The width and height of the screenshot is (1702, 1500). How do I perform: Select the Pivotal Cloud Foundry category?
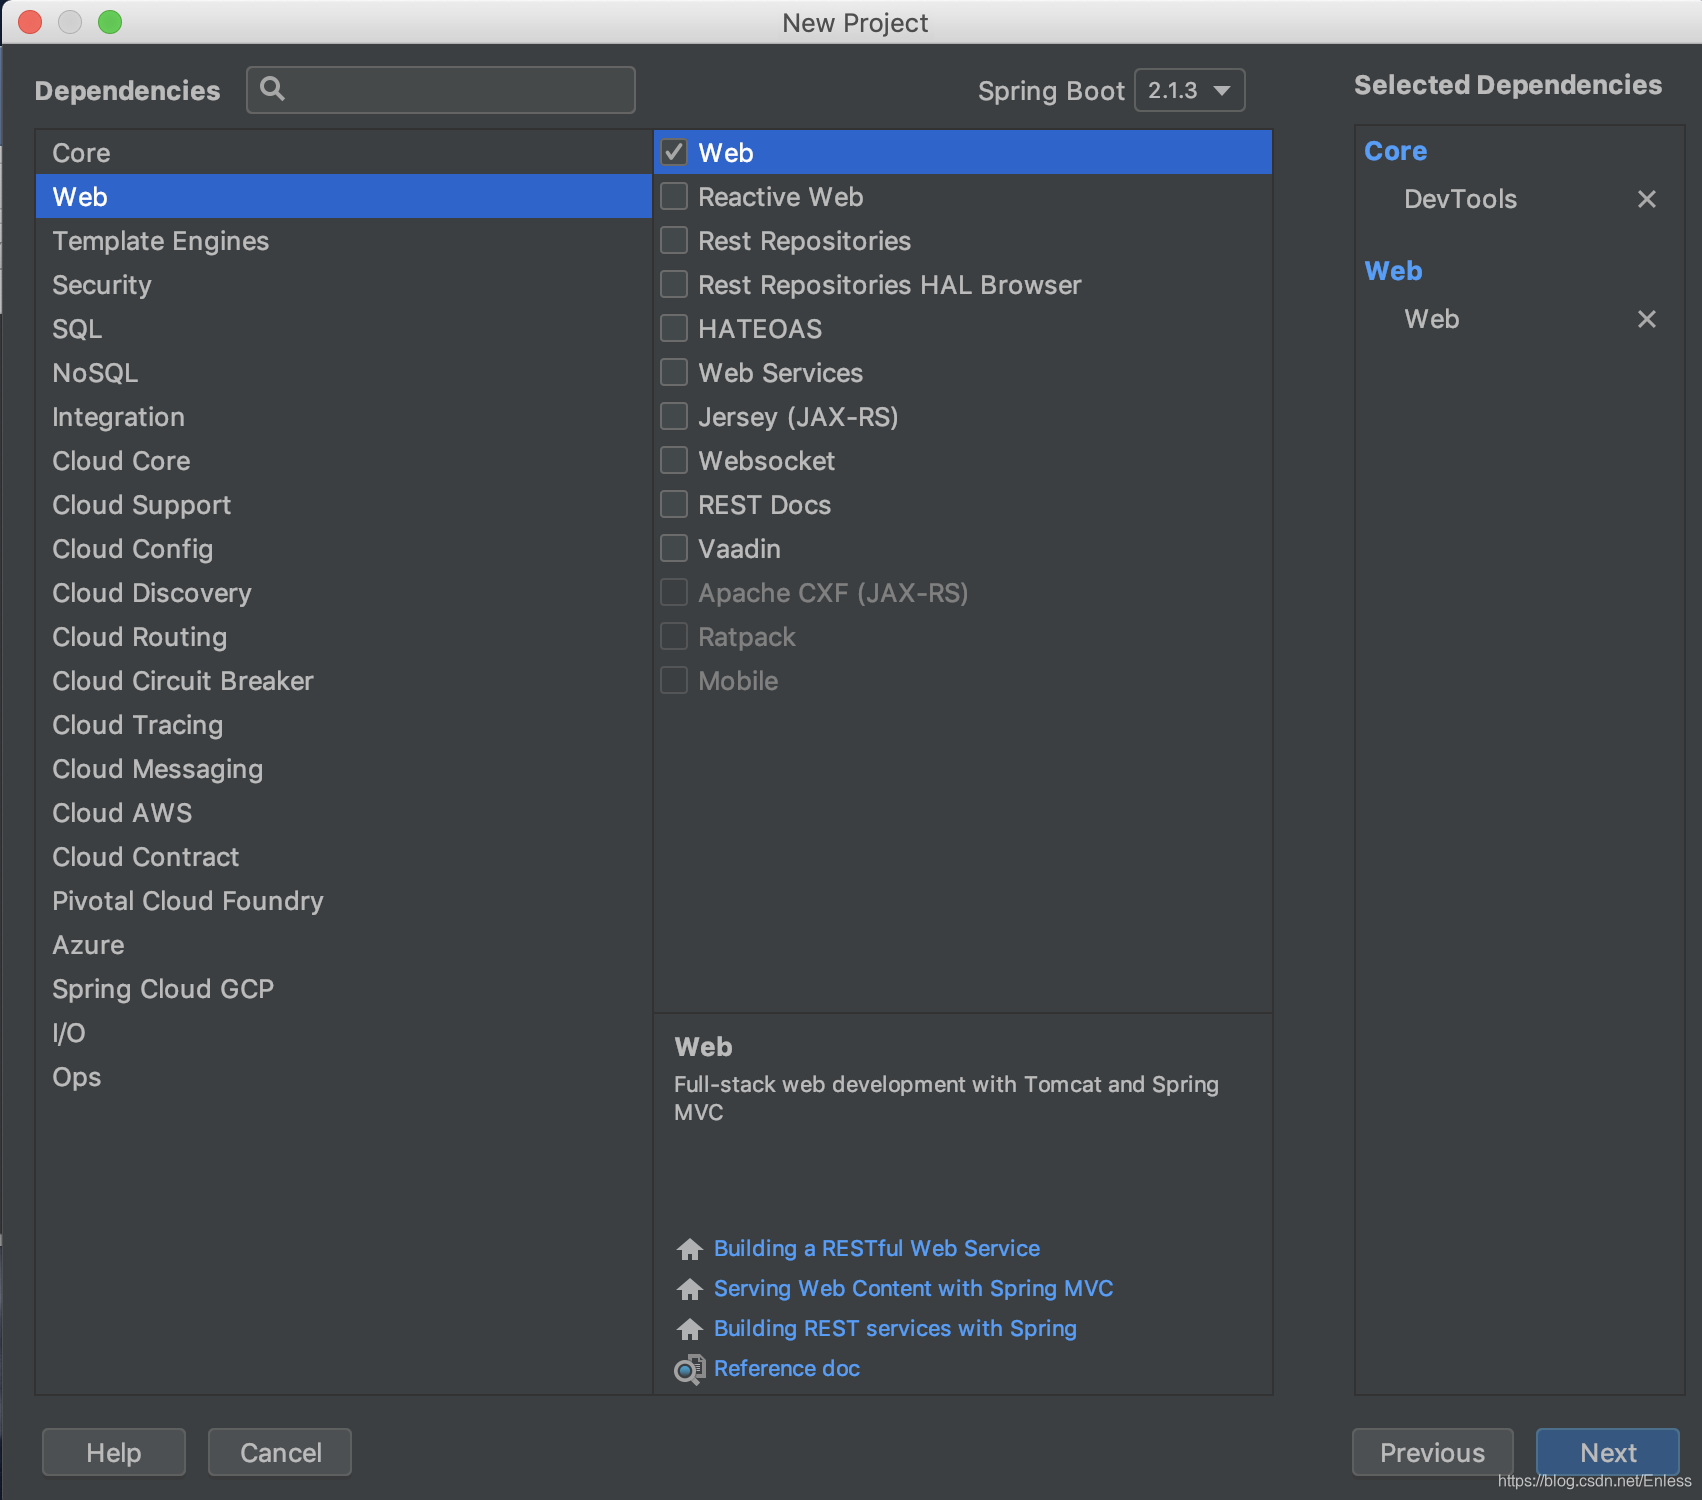[344, 901]
